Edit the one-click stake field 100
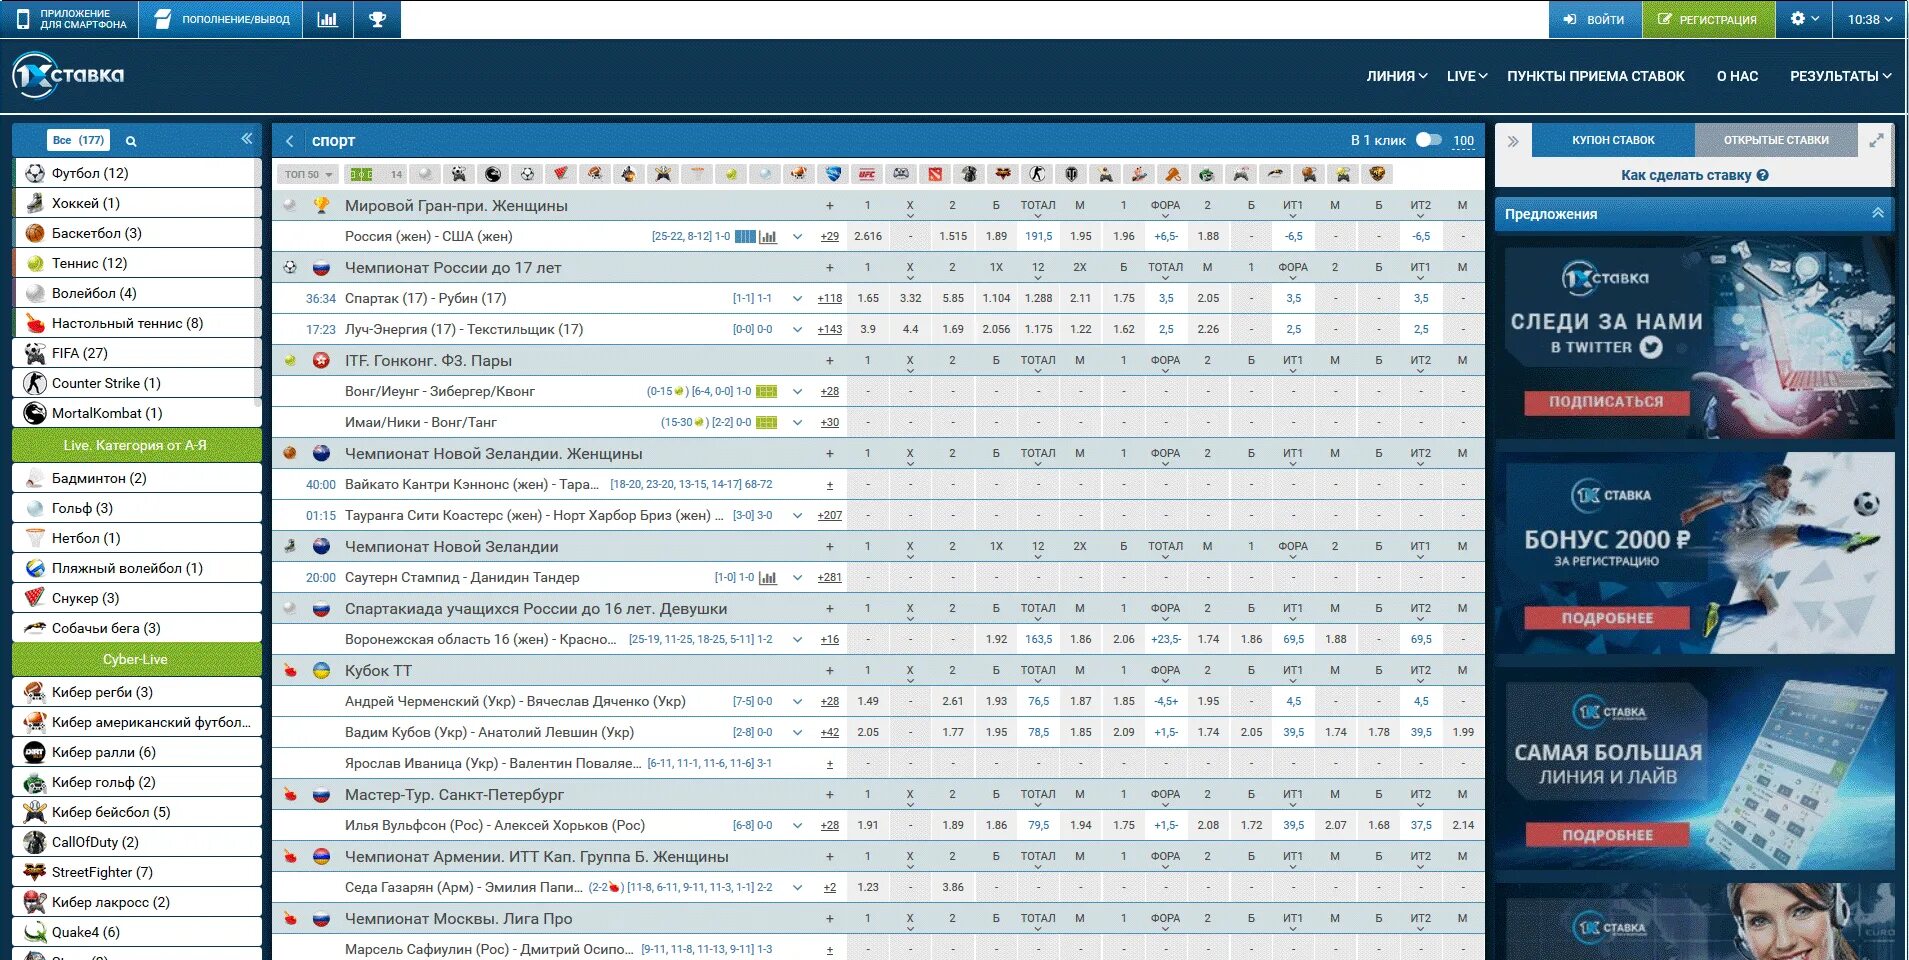Viewport: 1909px width, 960px height. coord(1463,141)
